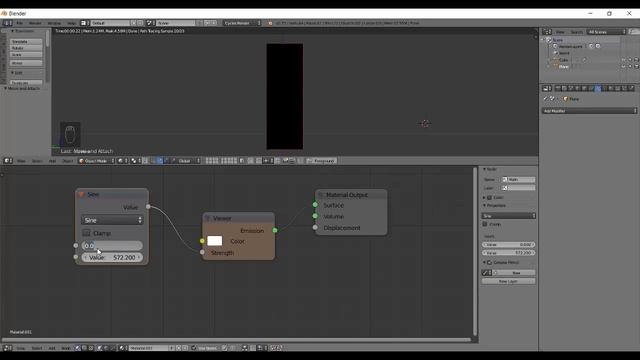Click the Scale button in tool shelf
This screenshot has width=640, height=360.
click(x=26, y=55)
